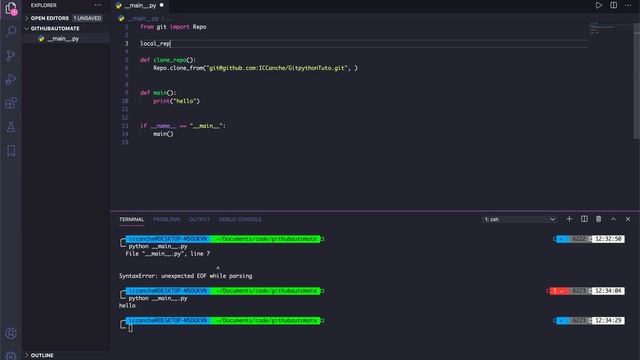Click the if __name__ line 13
This screenshot has width=640, height=360.
coord(182,126)
